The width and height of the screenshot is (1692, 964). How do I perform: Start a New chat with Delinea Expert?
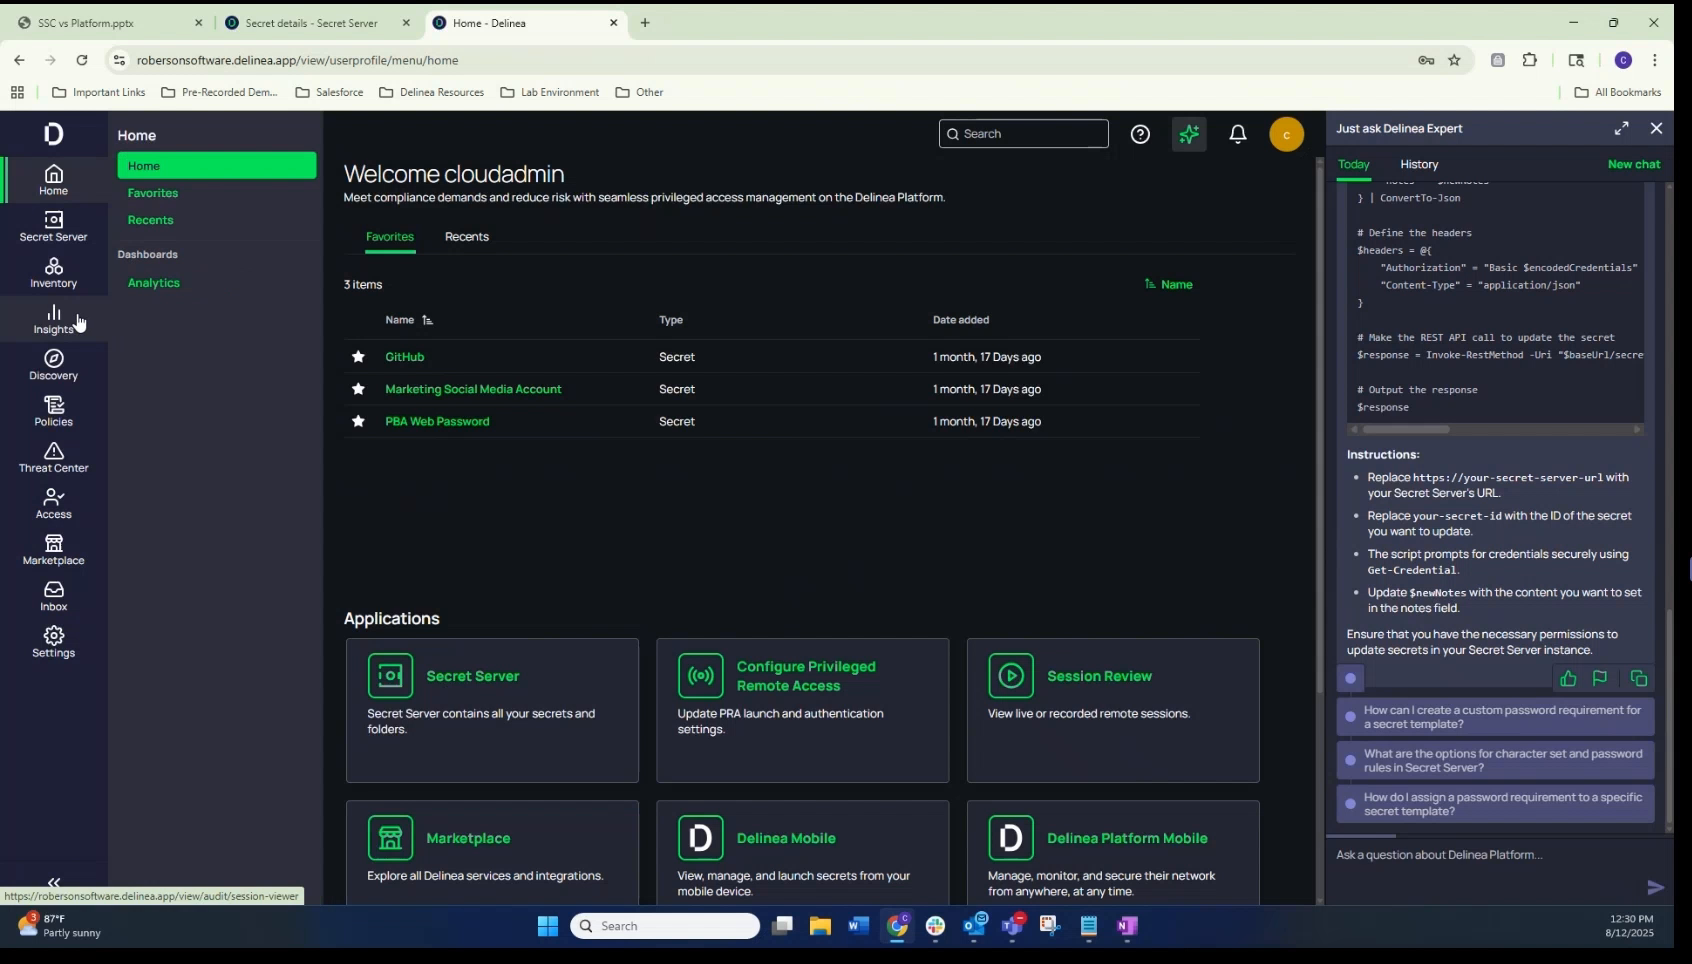1634,164
